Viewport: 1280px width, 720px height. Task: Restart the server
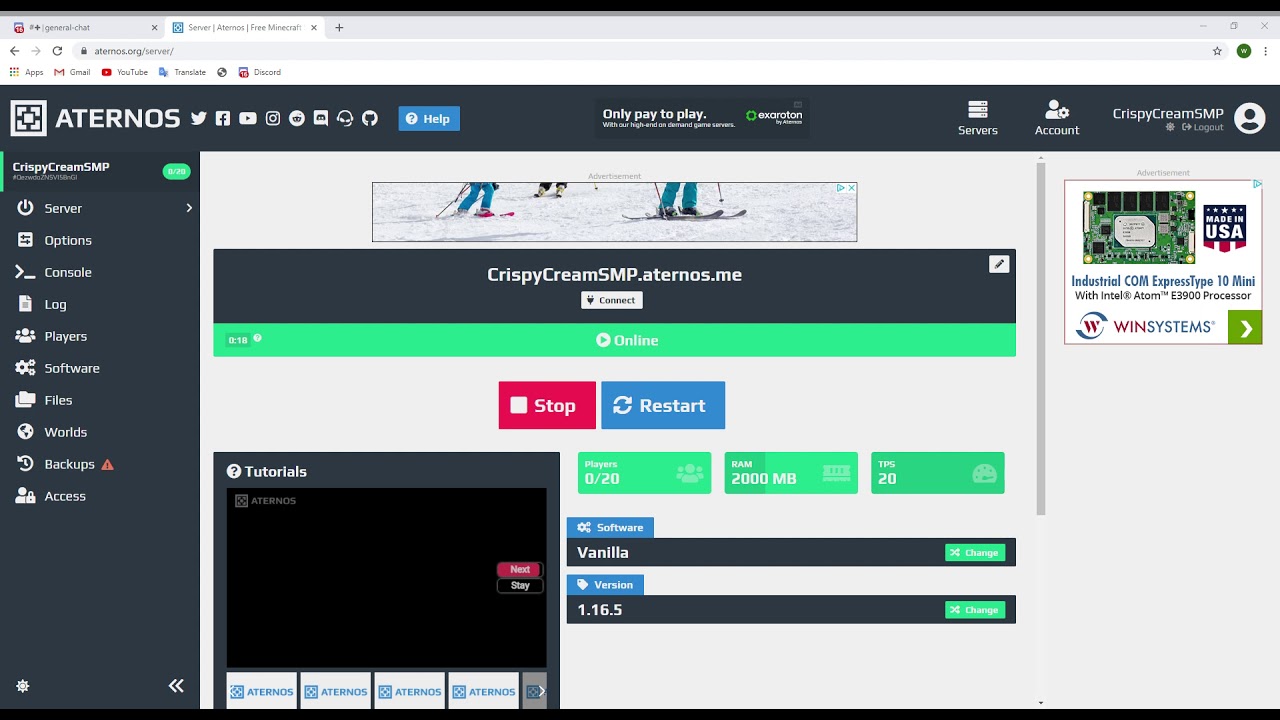pos(663,405)
